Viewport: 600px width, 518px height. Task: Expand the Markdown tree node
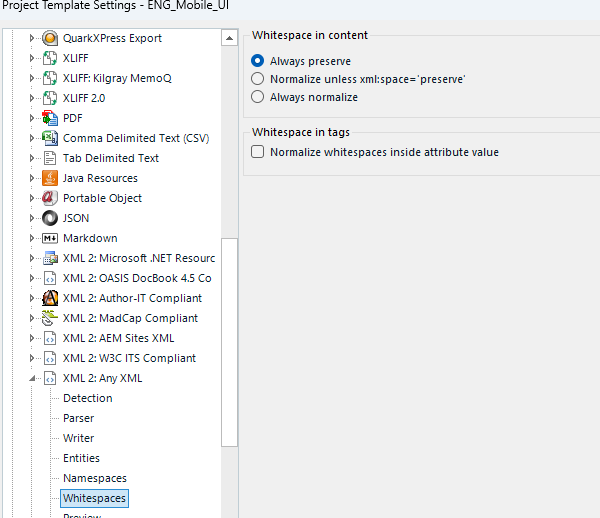[32, 238]
